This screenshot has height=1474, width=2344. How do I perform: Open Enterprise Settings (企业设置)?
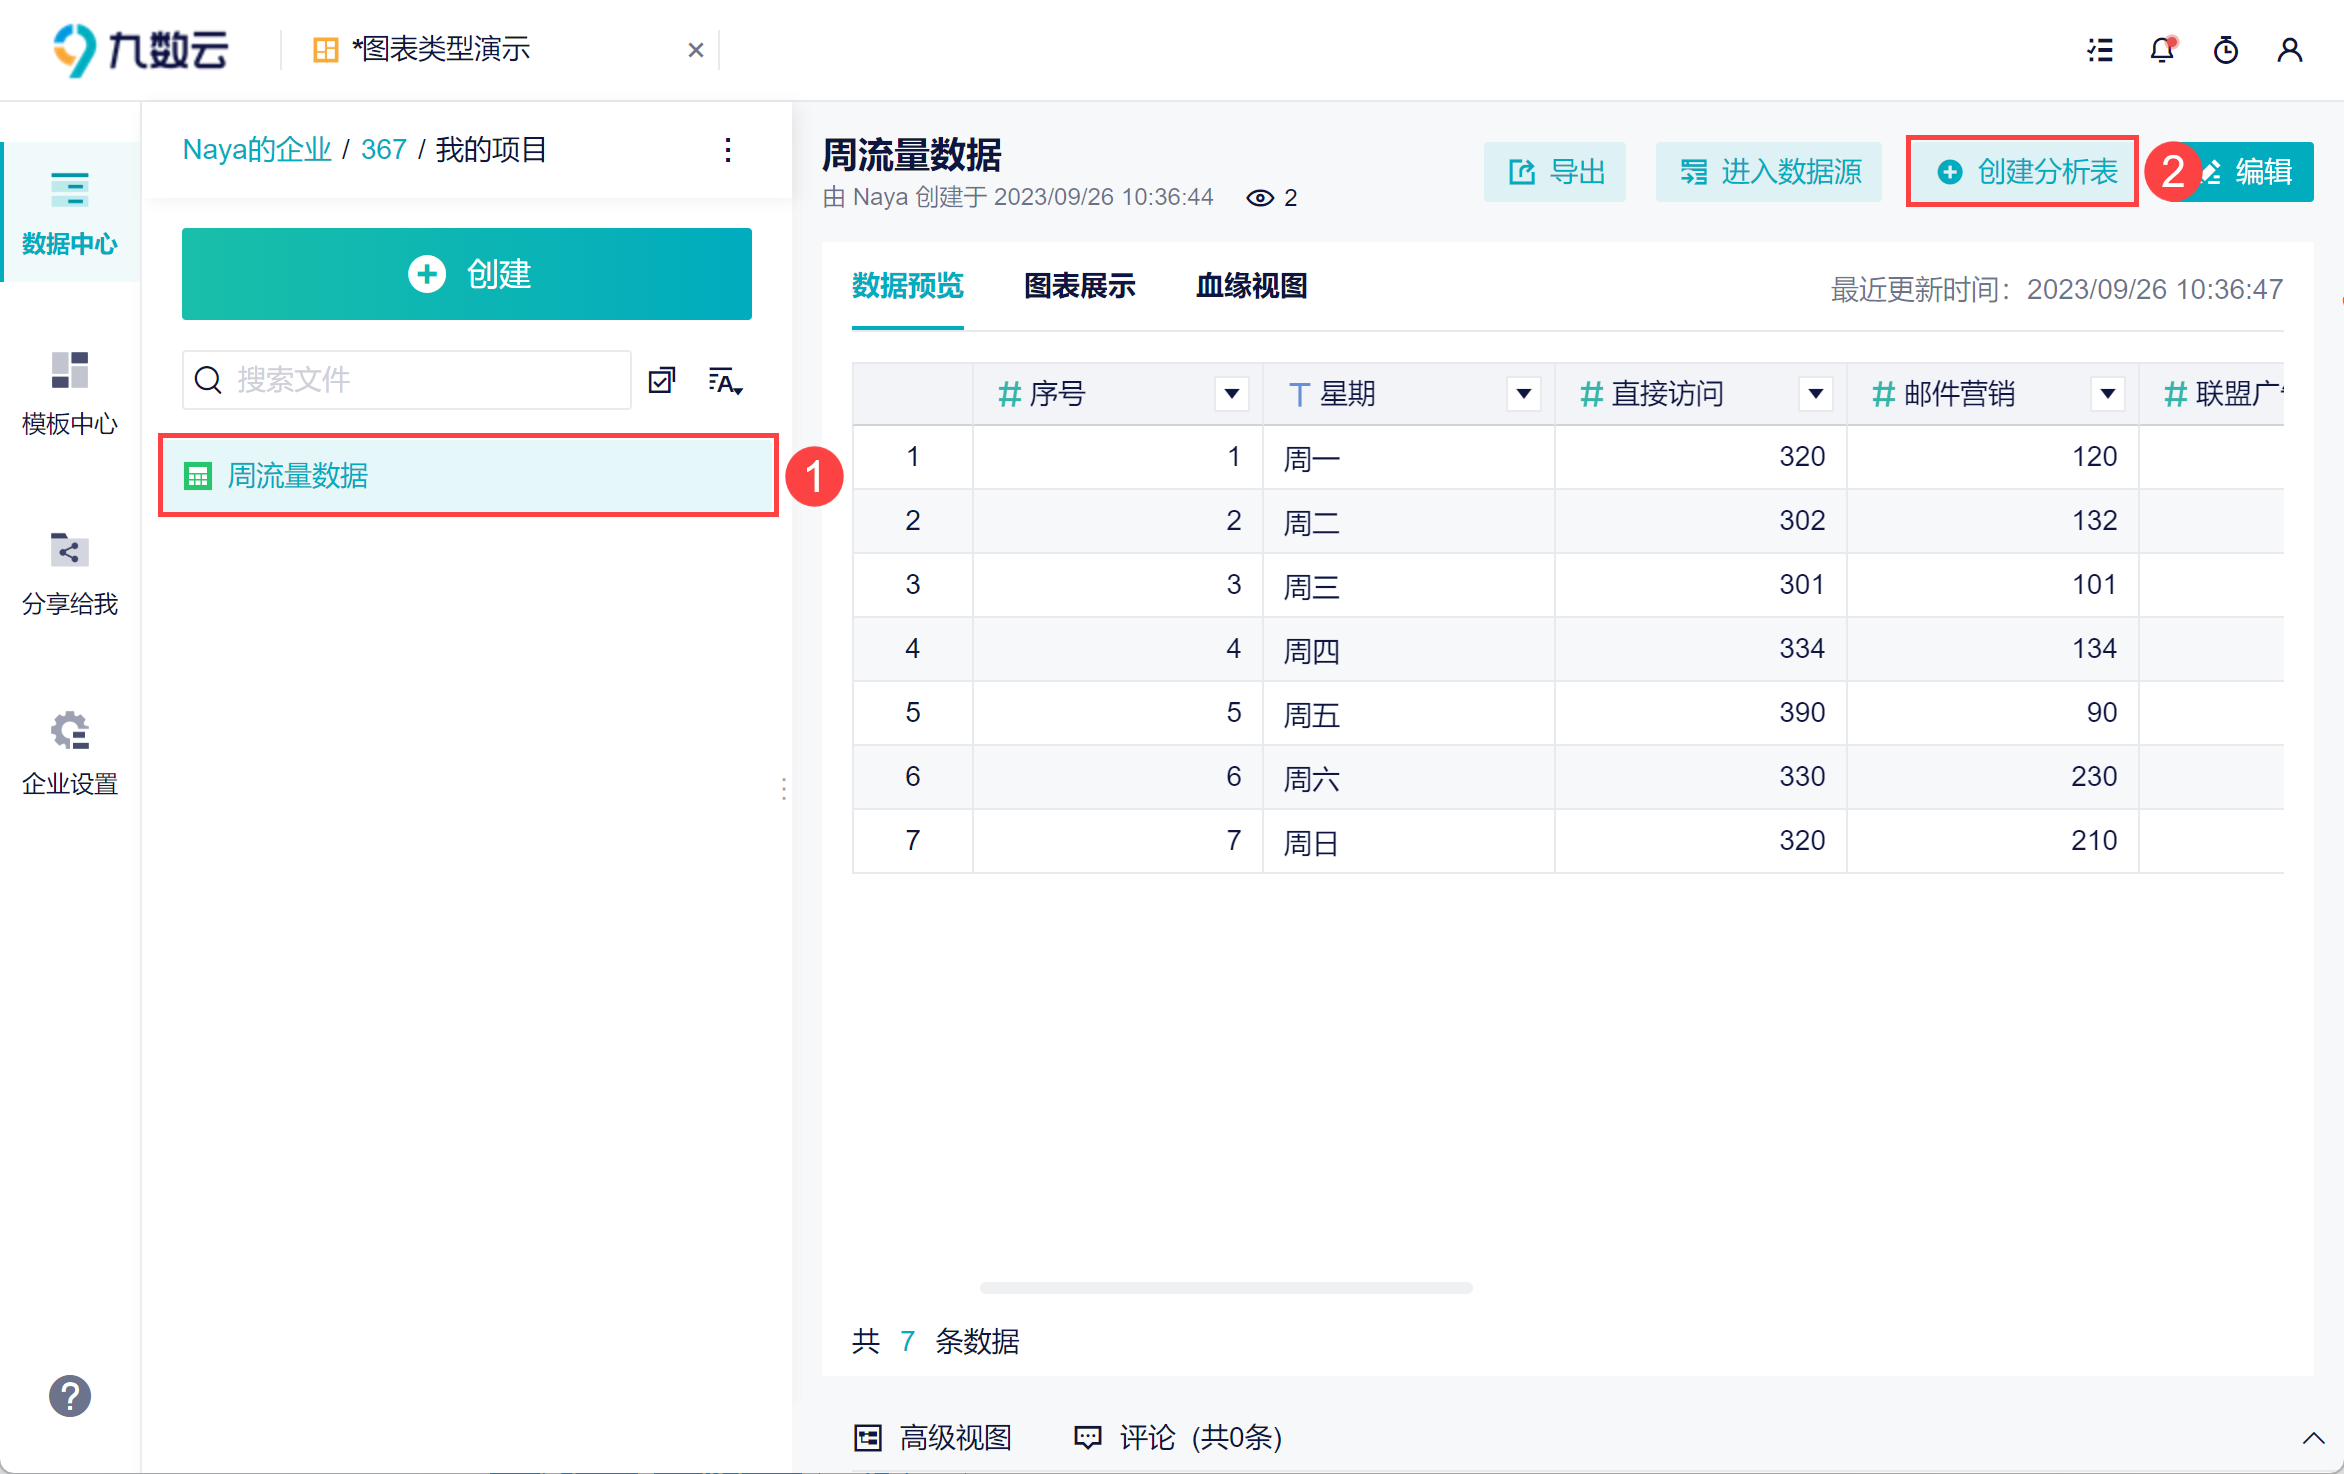coord(70,753)
